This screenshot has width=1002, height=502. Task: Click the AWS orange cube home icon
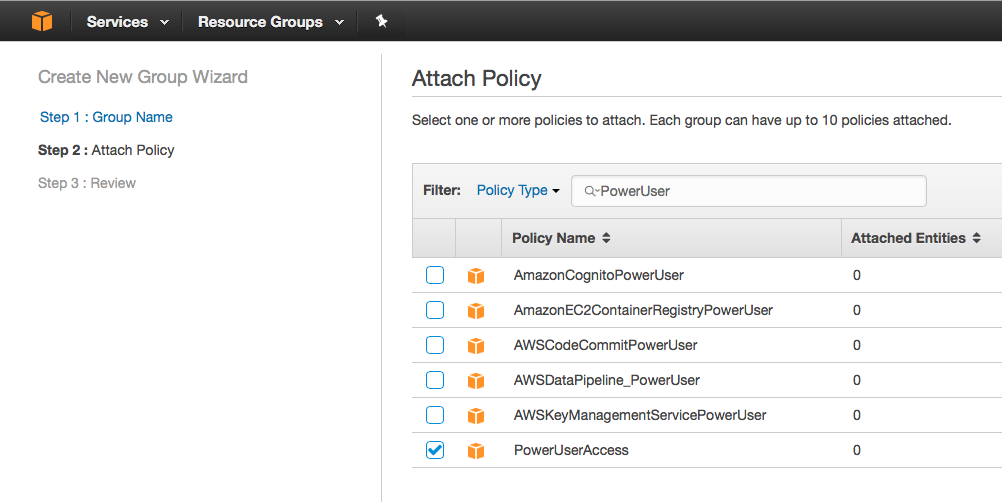pos(42,21)
